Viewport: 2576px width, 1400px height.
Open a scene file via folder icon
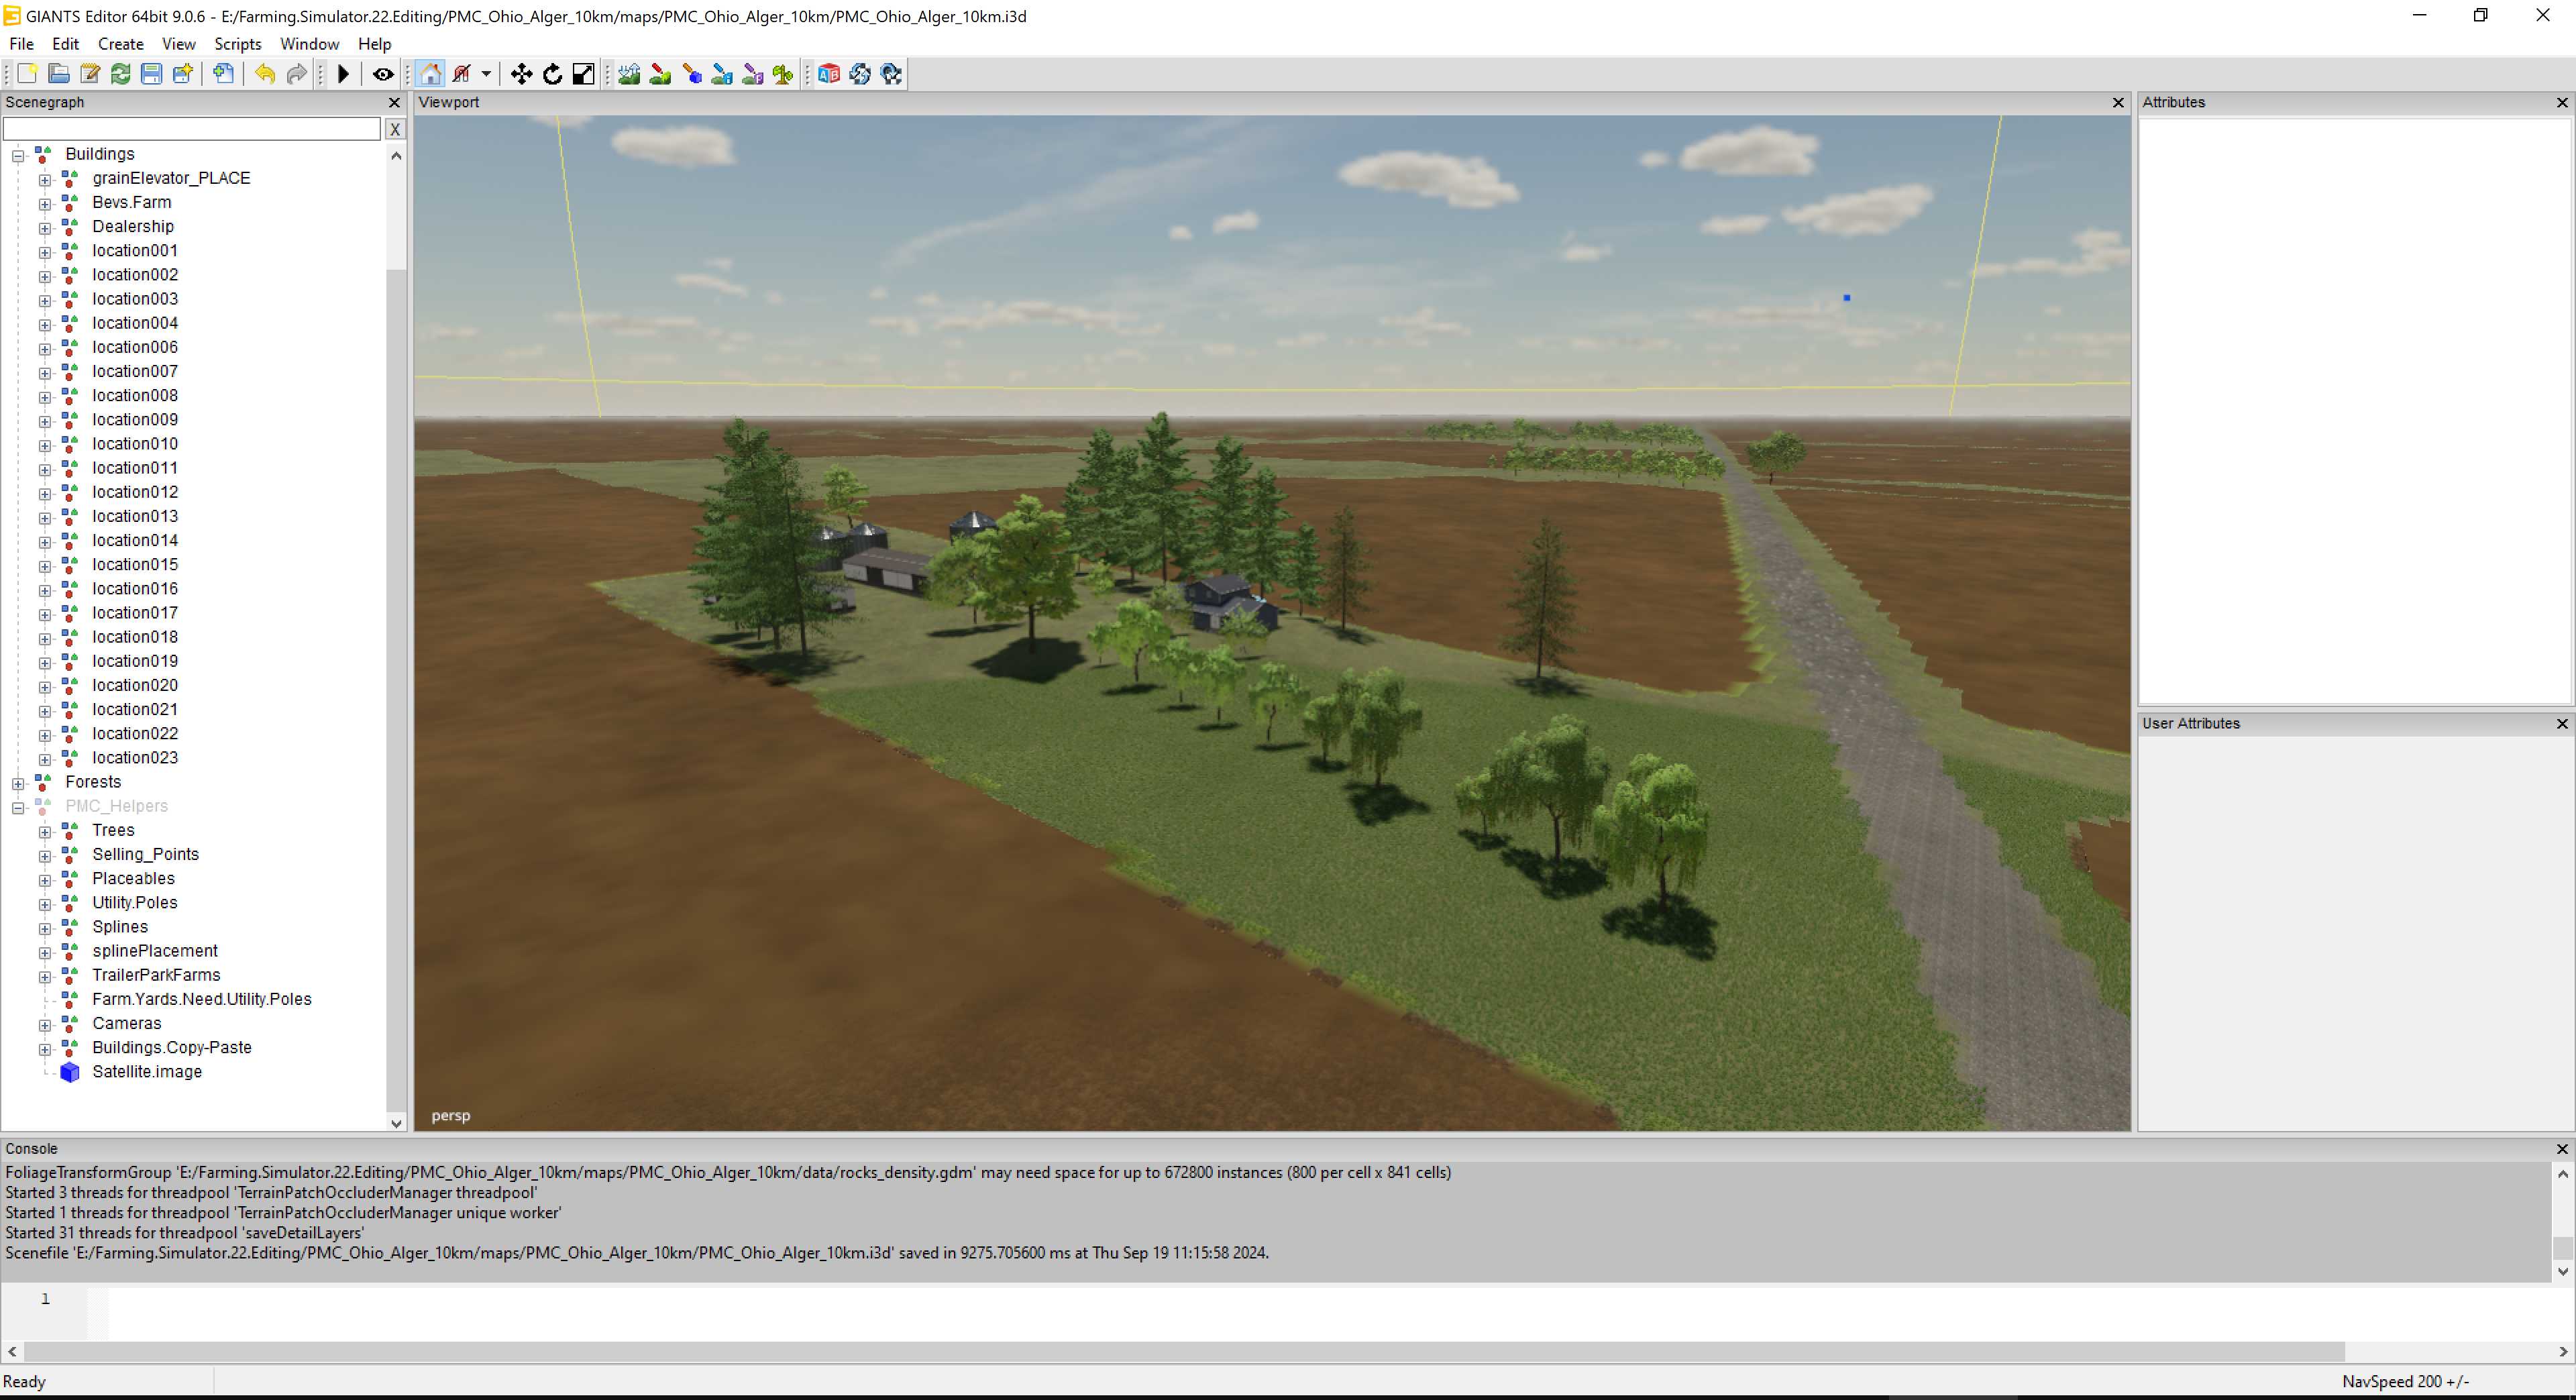(x=59, y=74)
